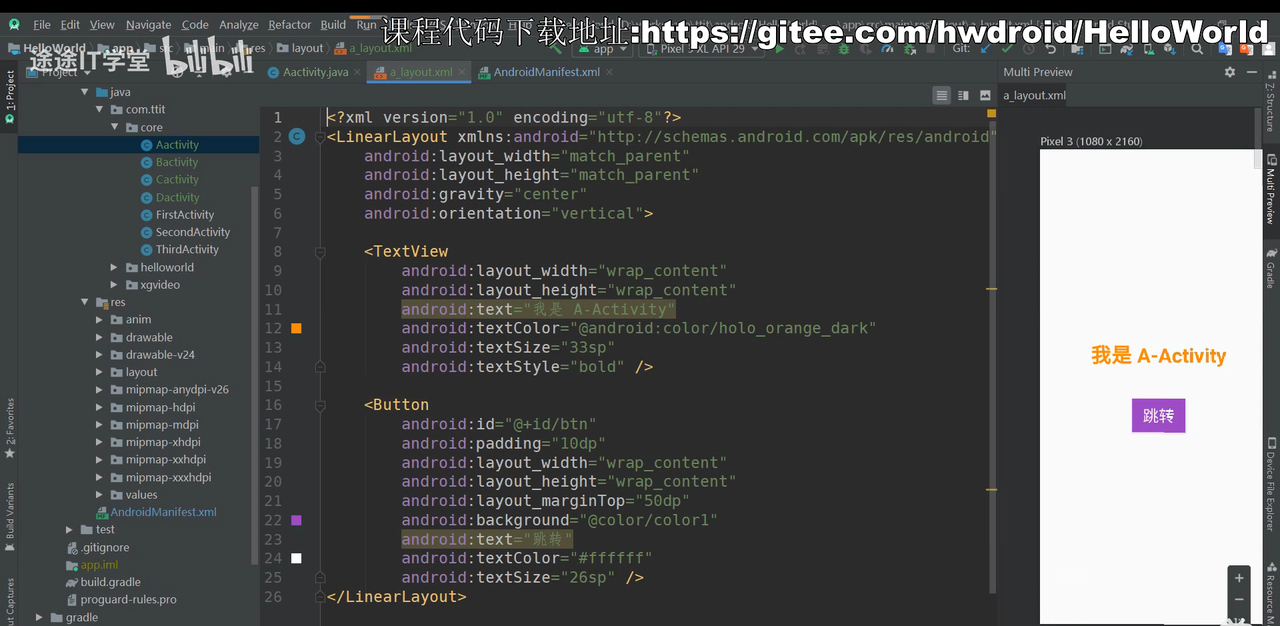Select FirstActivity in project tree
1280x626 pixels.
click(184, 214)
